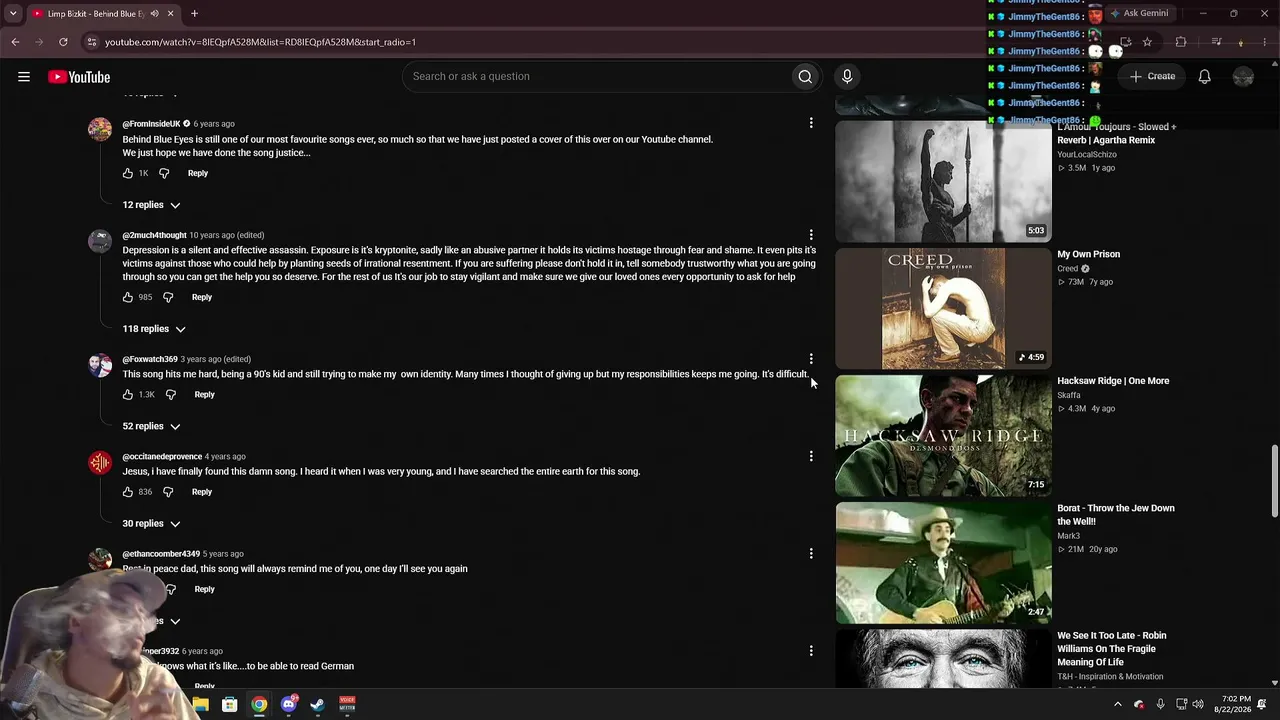Dislike the @occitanedeprovence comment
This screenshot has height=720, width=1280.
[168, 492]
